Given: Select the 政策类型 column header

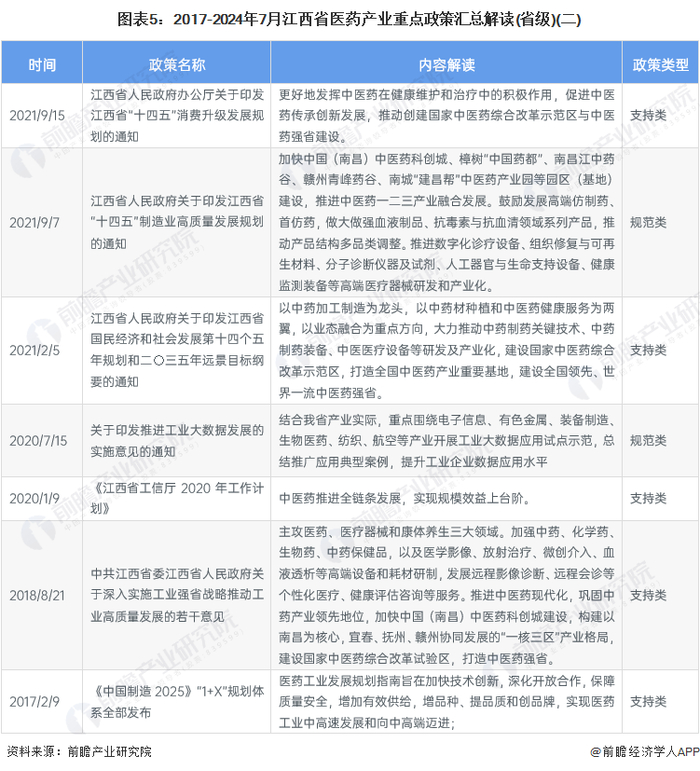Looking at the screenshot, I should (660, 64).
